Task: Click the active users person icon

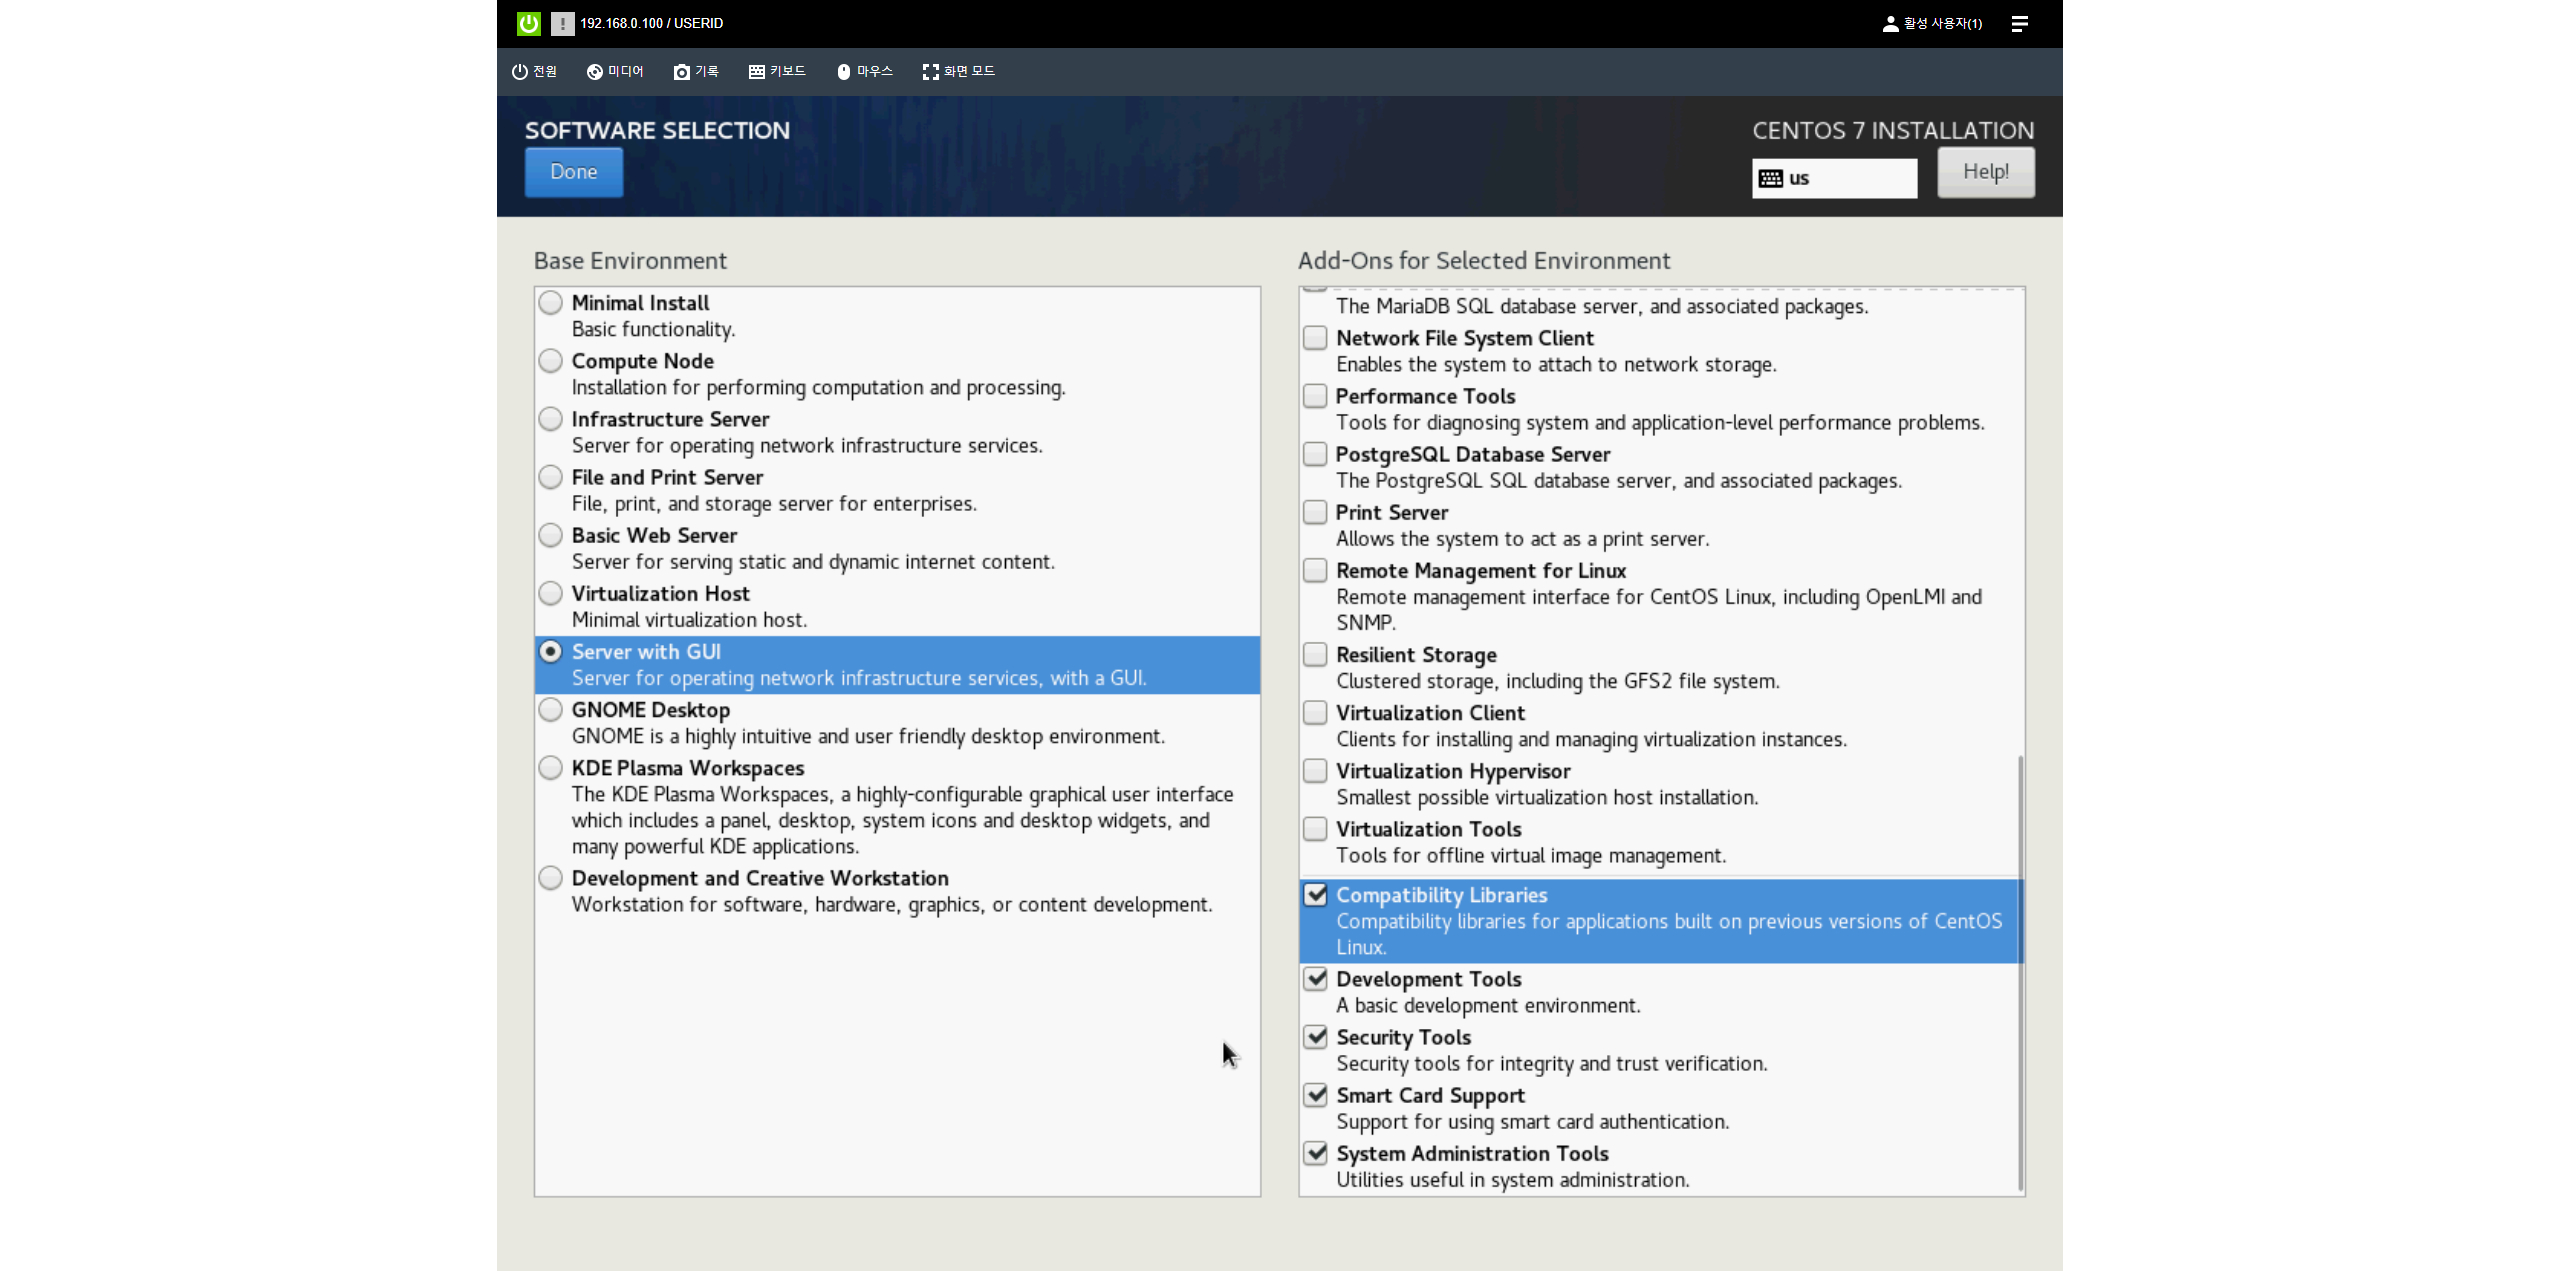Action: [1890, 23]
